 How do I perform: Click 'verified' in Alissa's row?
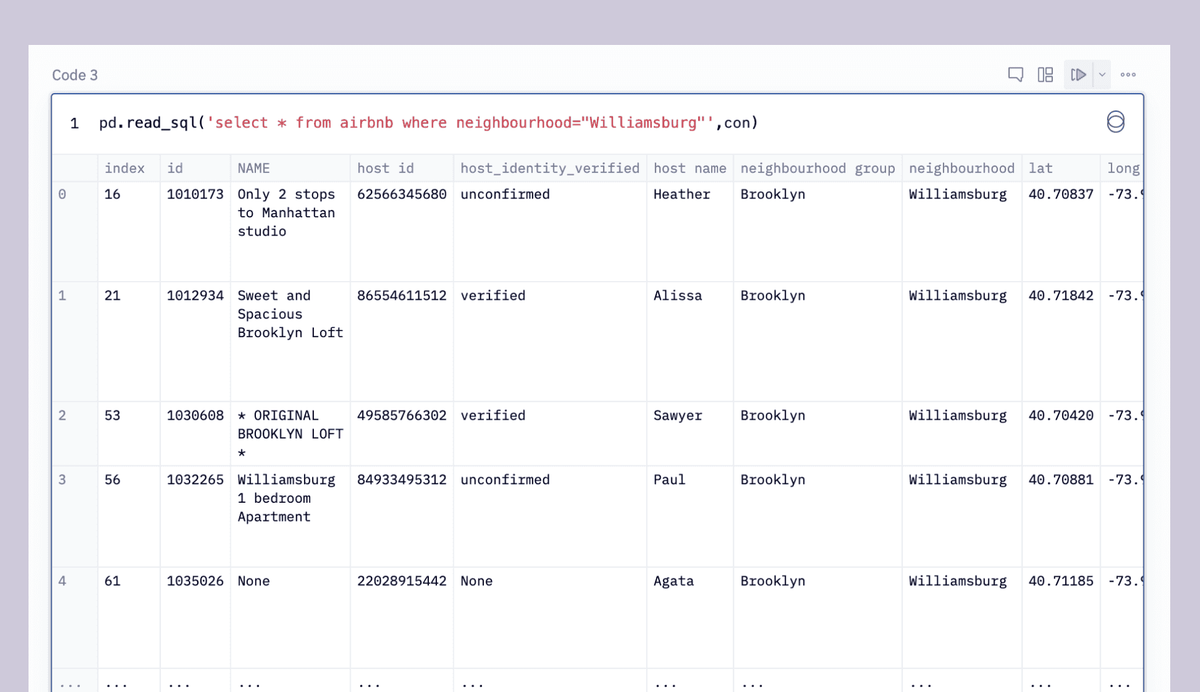[x=493, y=295]
